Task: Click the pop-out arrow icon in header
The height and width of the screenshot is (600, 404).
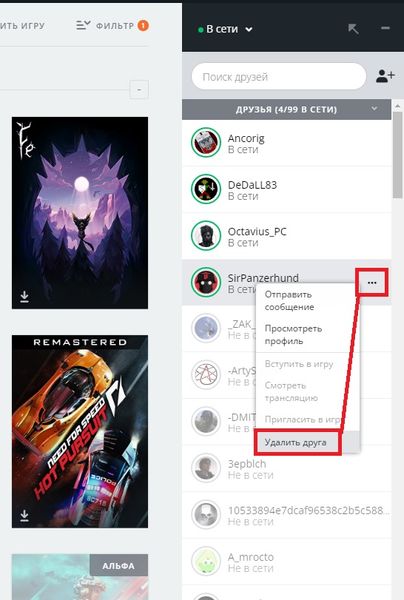Action: (x=353, y=28)
